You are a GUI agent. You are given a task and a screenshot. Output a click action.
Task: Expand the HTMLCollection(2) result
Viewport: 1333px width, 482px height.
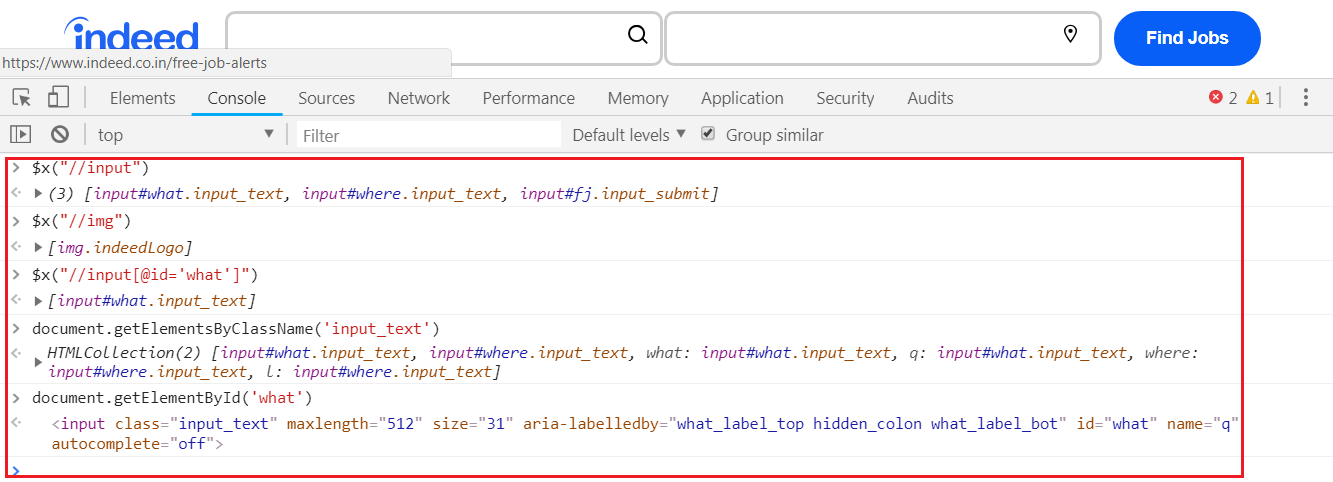[39, 360]
